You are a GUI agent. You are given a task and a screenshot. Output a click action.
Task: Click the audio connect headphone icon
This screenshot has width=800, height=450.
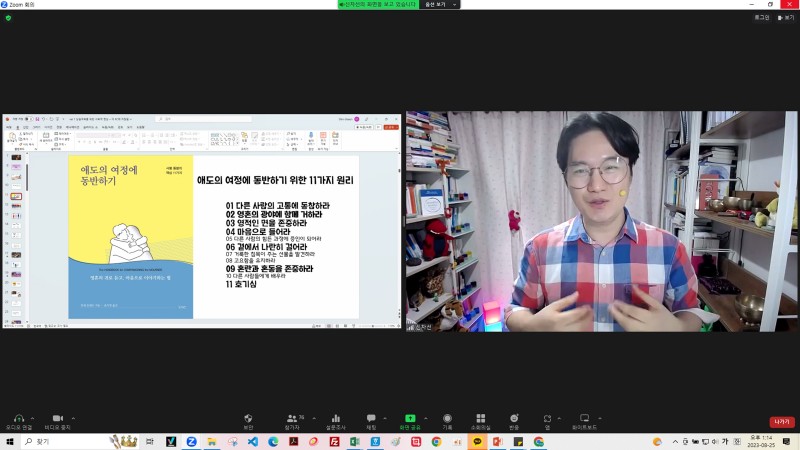(x=18, y=418)
